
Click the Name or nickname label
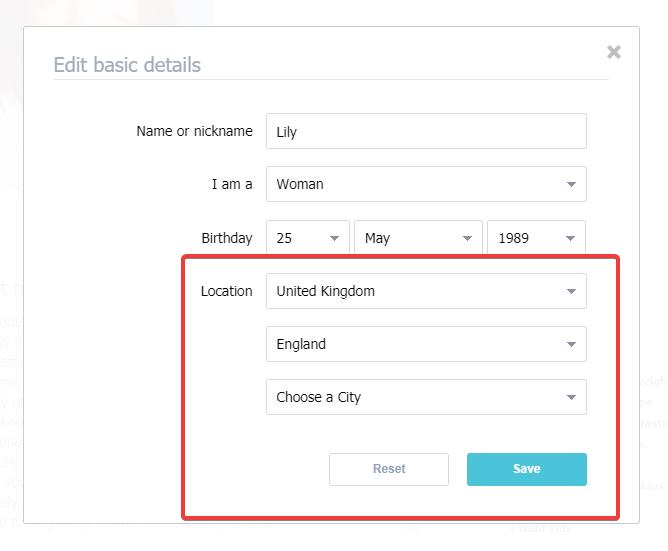coord(194,131)
